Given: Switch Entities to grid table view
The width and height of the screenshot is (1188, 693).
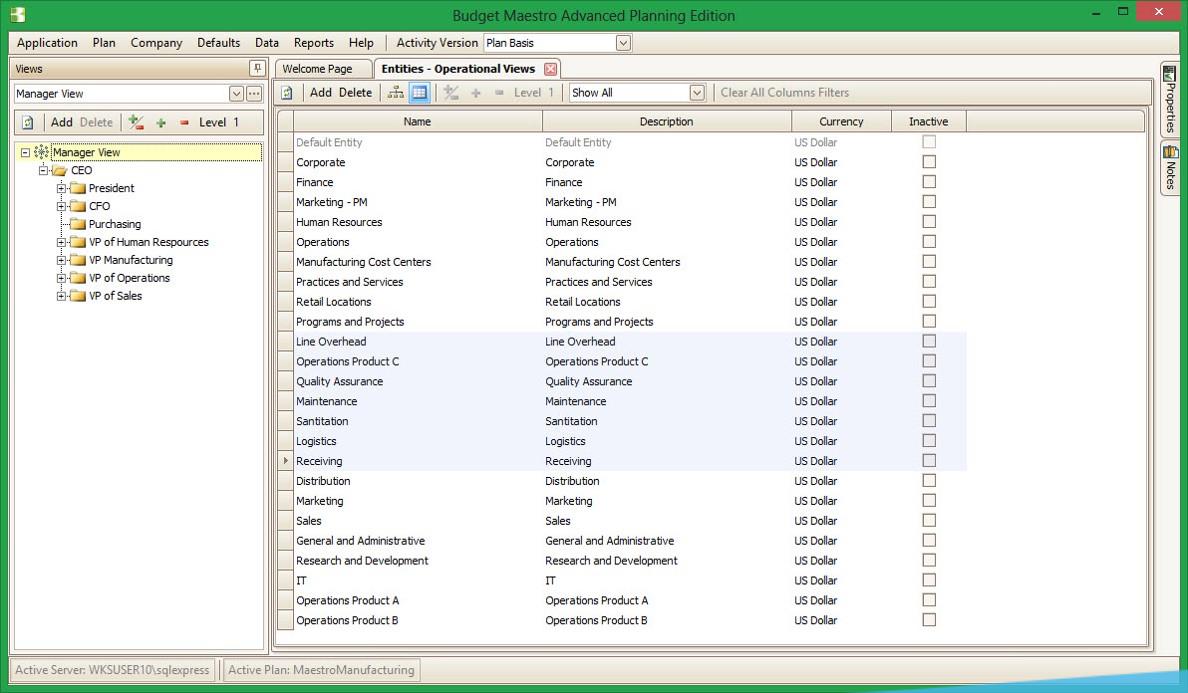Looking at the screenshot, I should [x=419, y=93].
